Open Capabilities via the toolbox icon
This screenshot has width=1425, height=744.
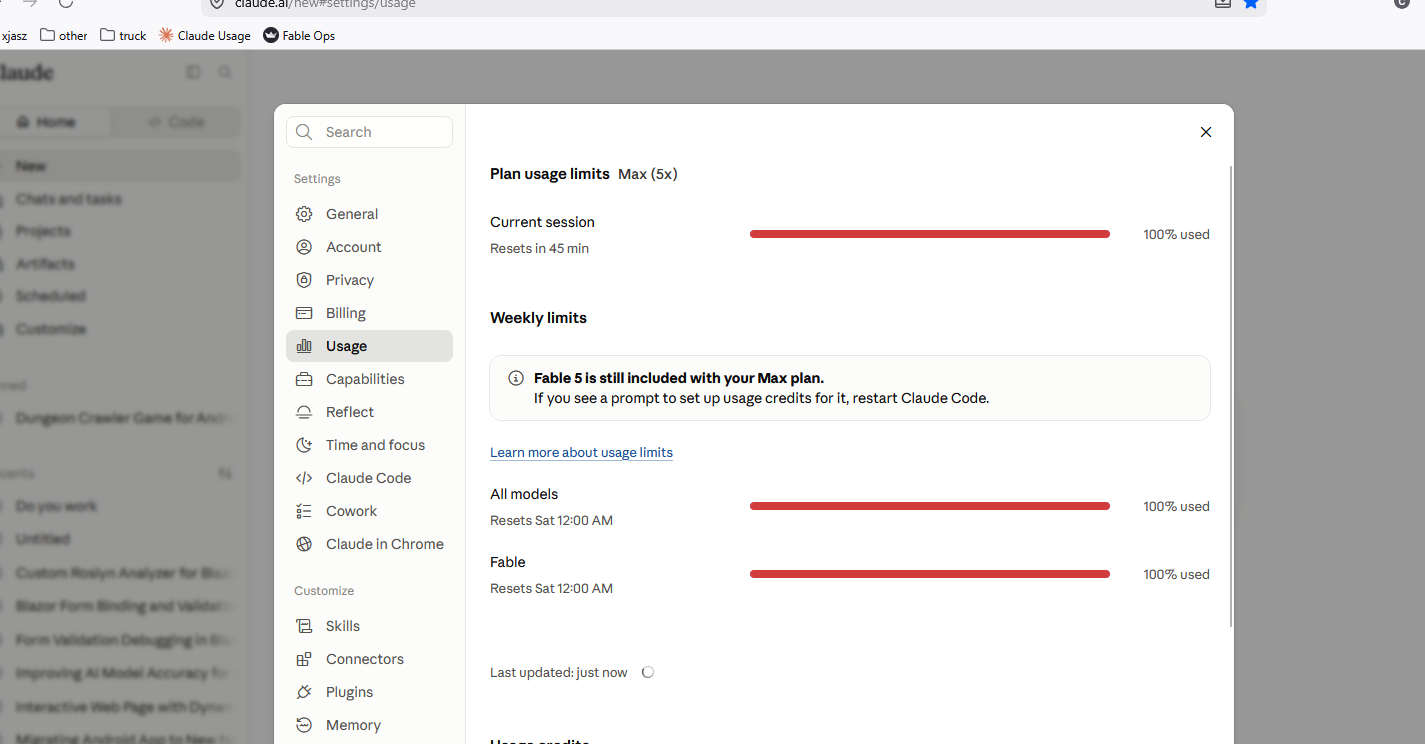click(304, 379)
